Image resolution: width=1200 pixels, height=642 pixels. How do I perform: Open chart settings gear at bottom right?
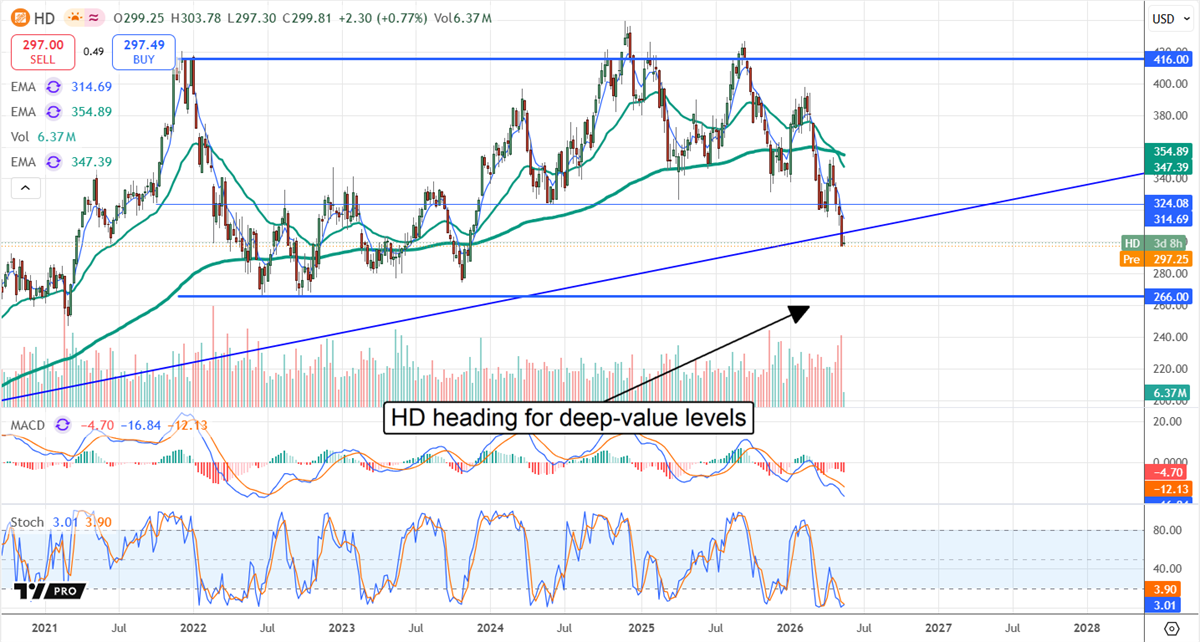coord(1170,627)
